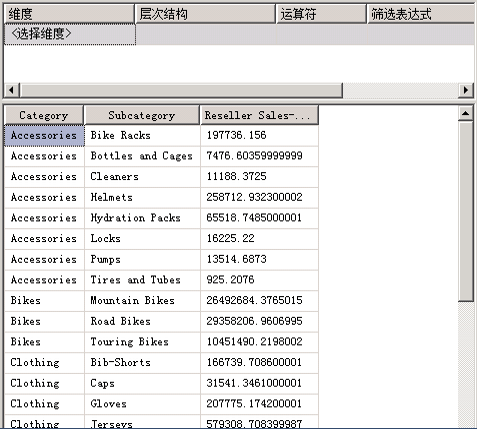The height and width of the screenshot is (429, 477).
Task: Select the 10451490.2198002 value cell
Action: coord(259,342)
